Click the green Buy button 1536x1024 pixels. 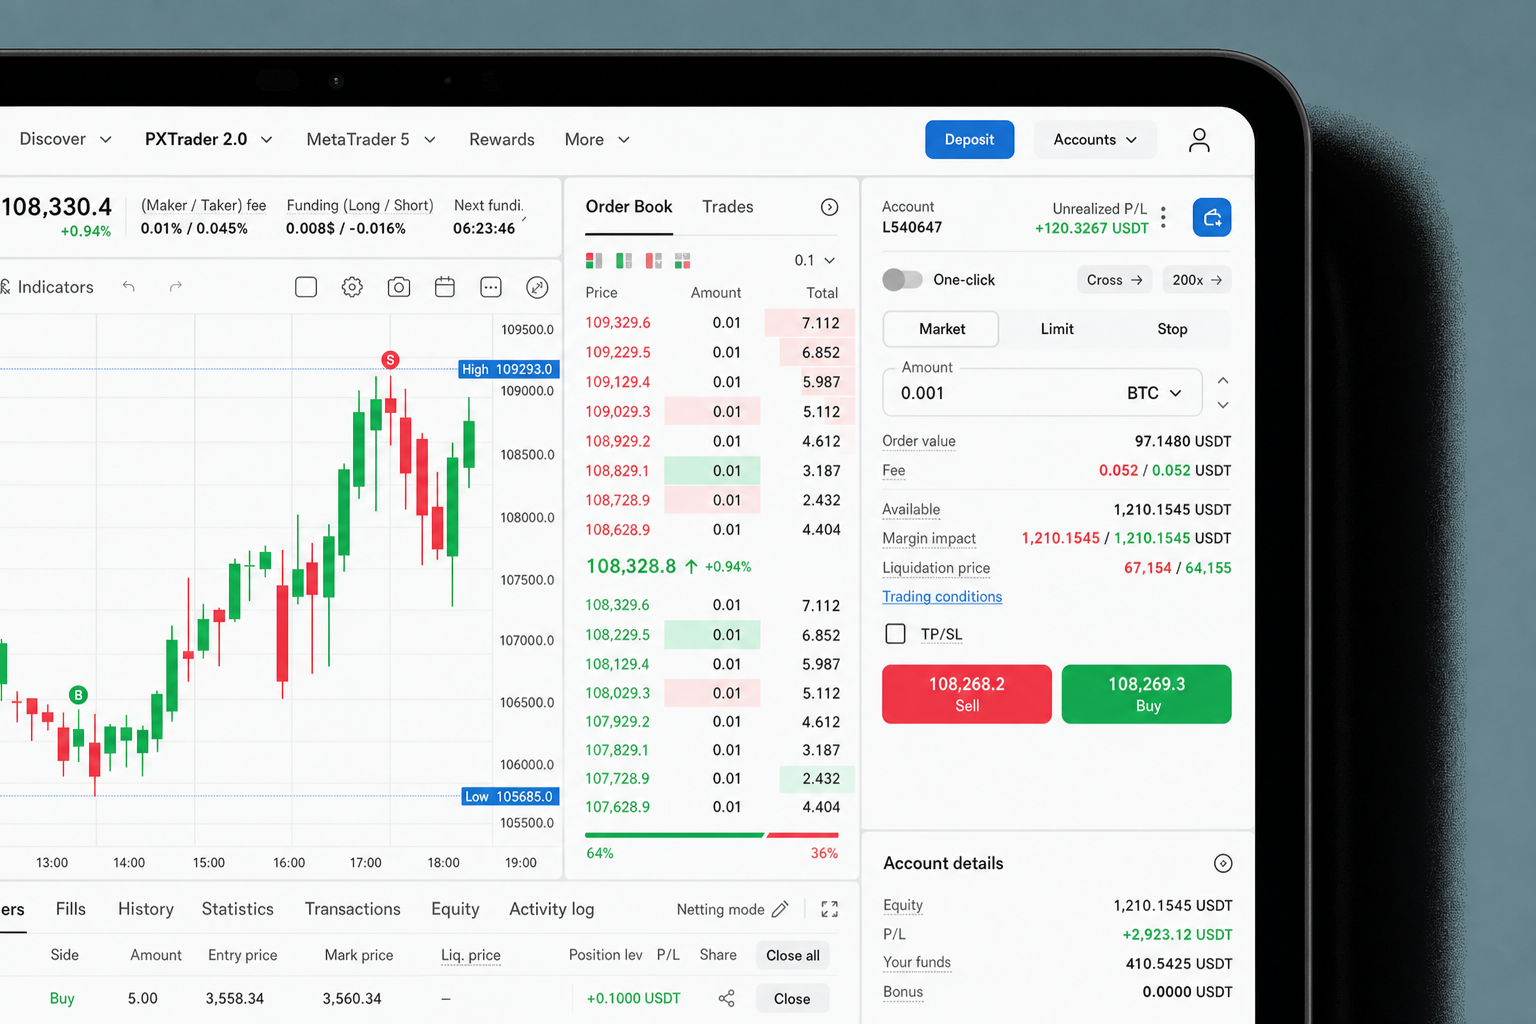point(1147,694)
